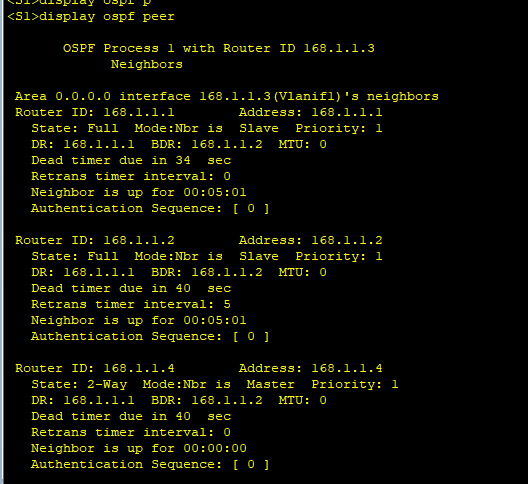Click second neighbor's 'Neighbor is up for 00:05:01'
This screenshot has height=484, width=528.
tap(139, 320)
